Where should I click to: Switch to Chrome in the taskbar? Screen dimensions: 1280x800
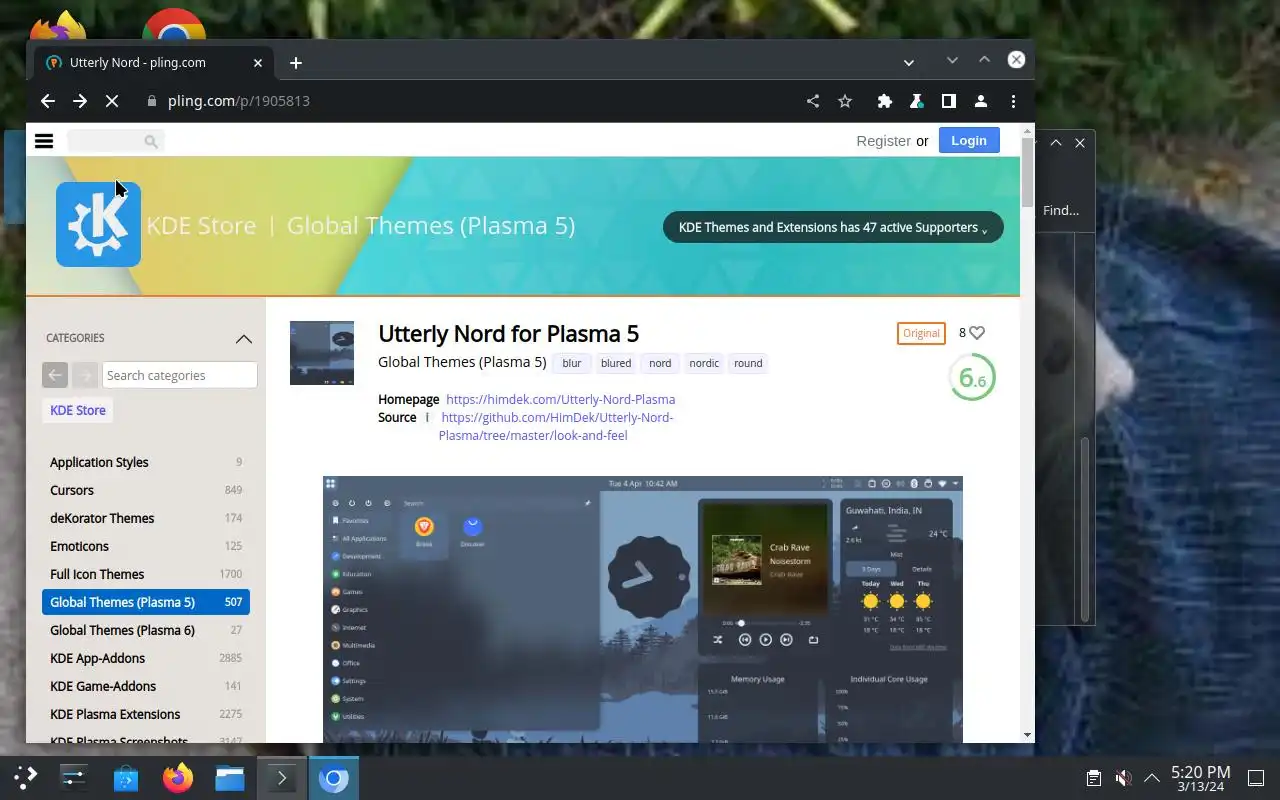point(334,777)
